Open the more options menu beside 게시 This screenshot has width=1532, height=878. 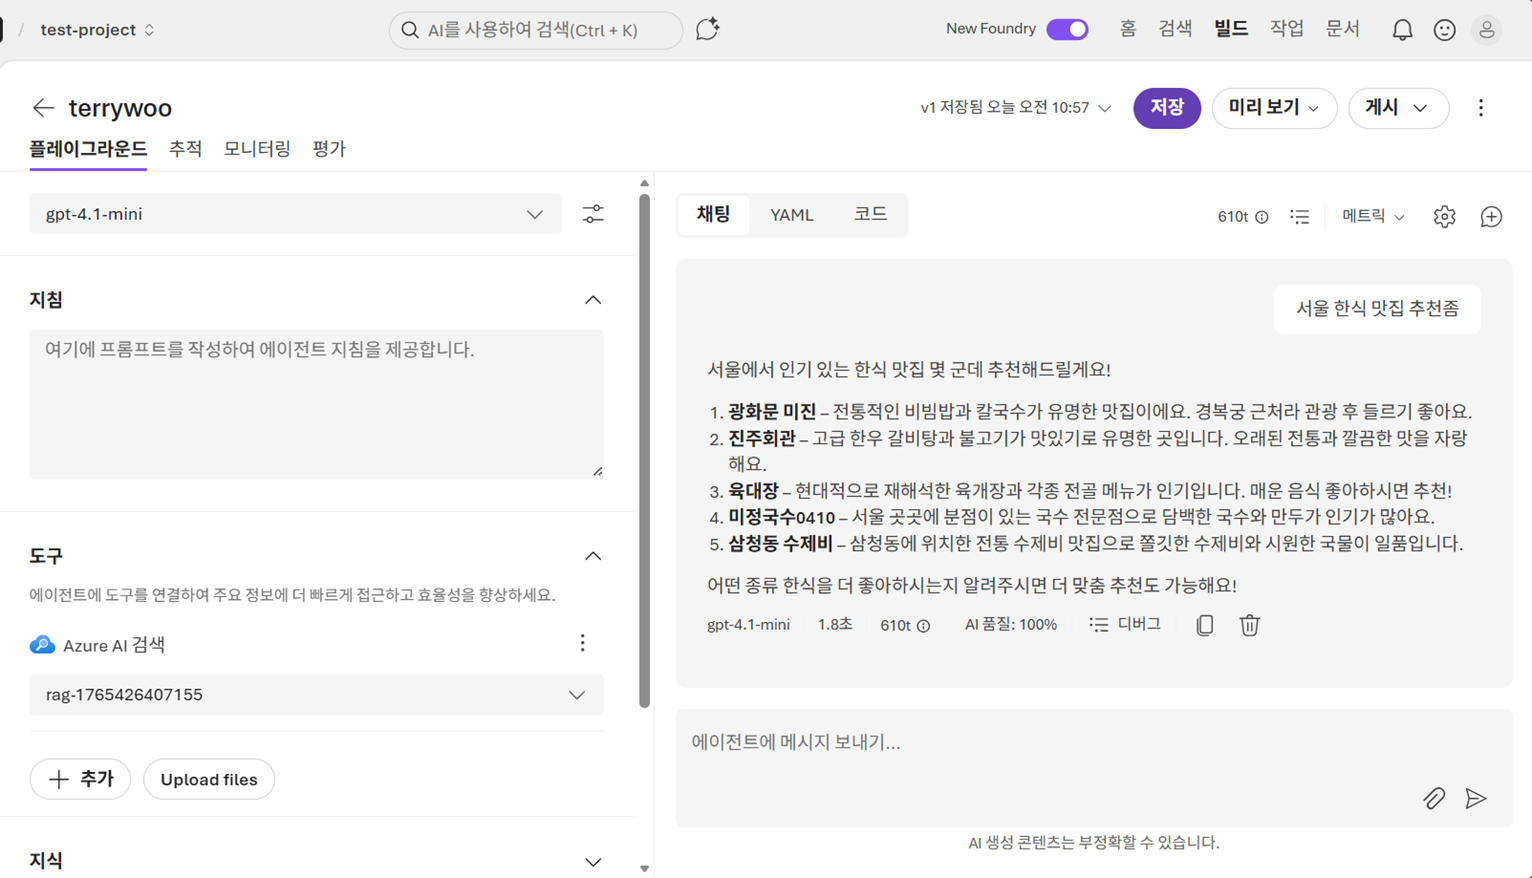coord(1481,108)
